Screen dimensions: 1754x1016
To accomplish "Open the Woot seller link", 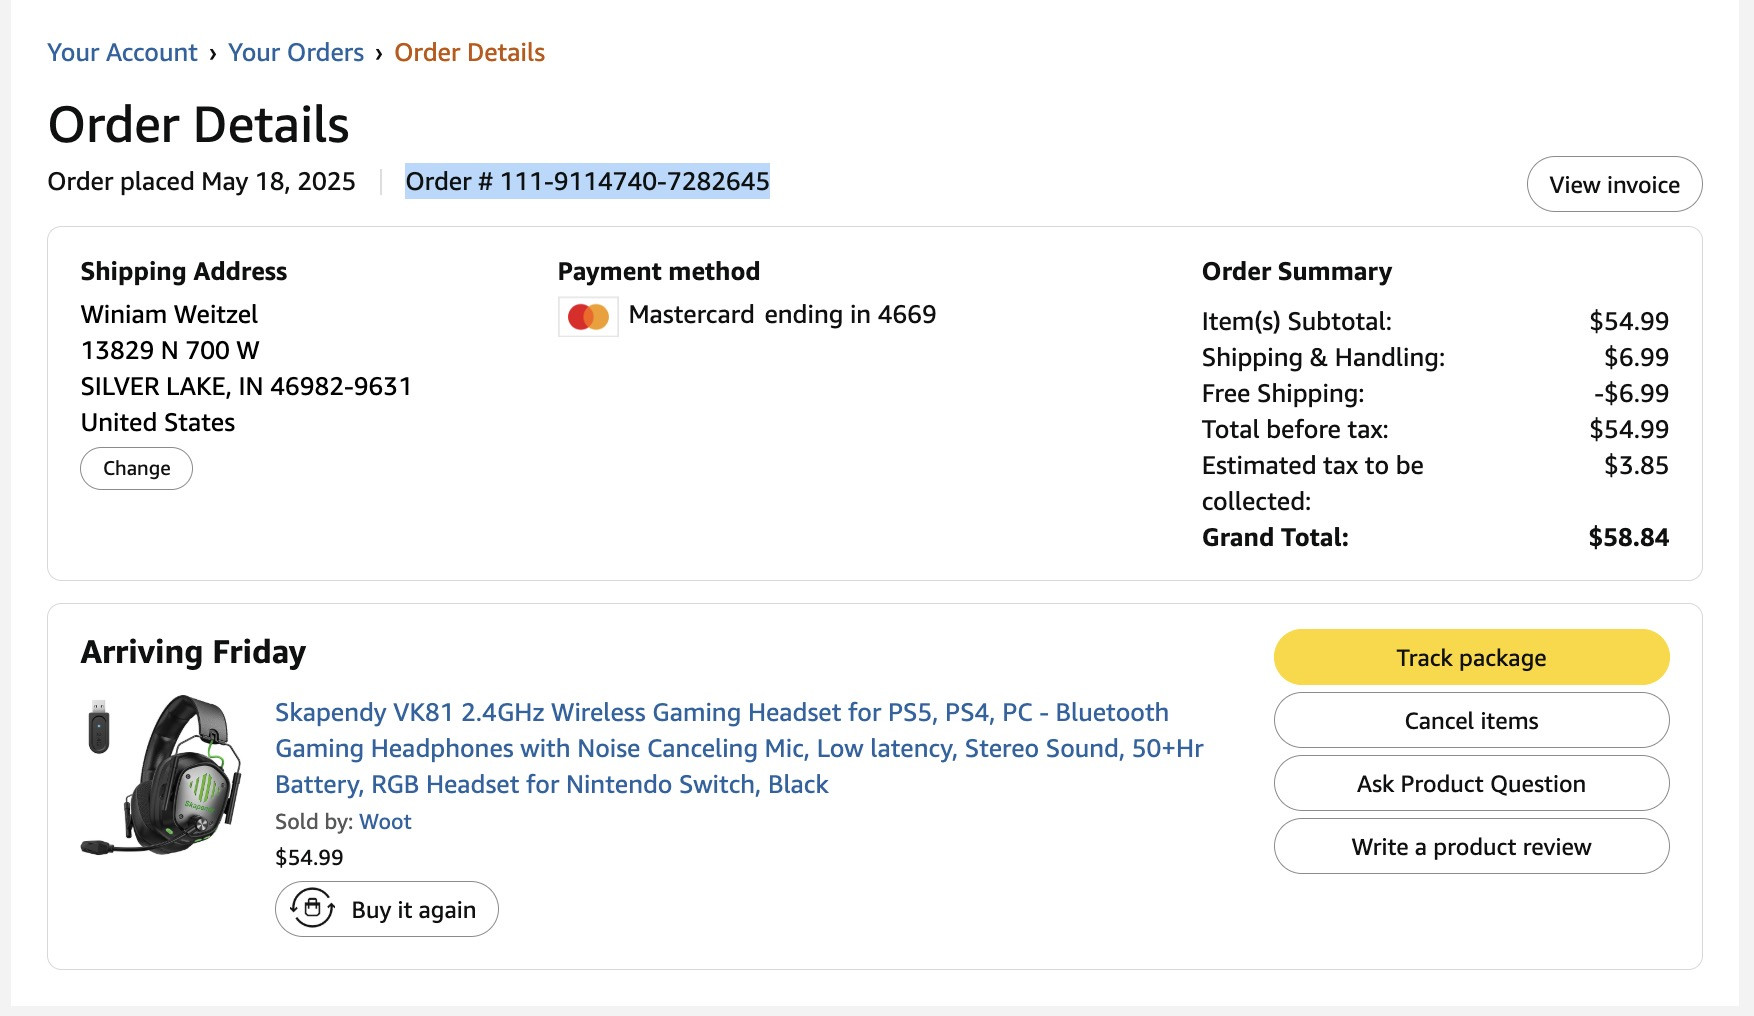I will [385, 821].
